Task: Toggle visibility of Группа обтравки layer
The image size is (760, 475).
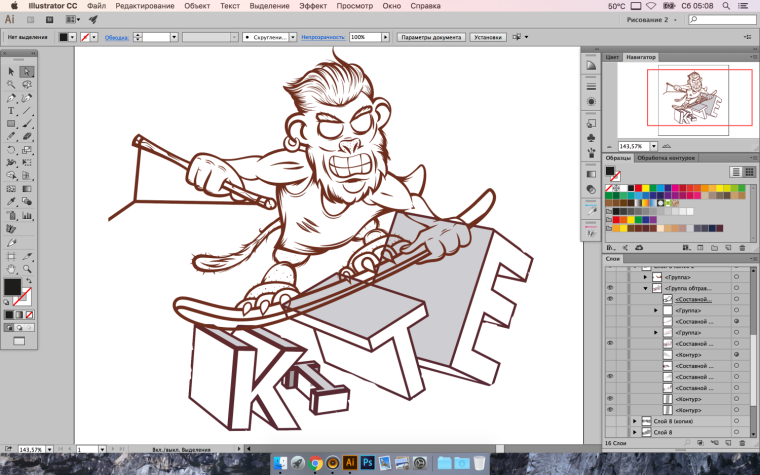Action: point(610,287)
